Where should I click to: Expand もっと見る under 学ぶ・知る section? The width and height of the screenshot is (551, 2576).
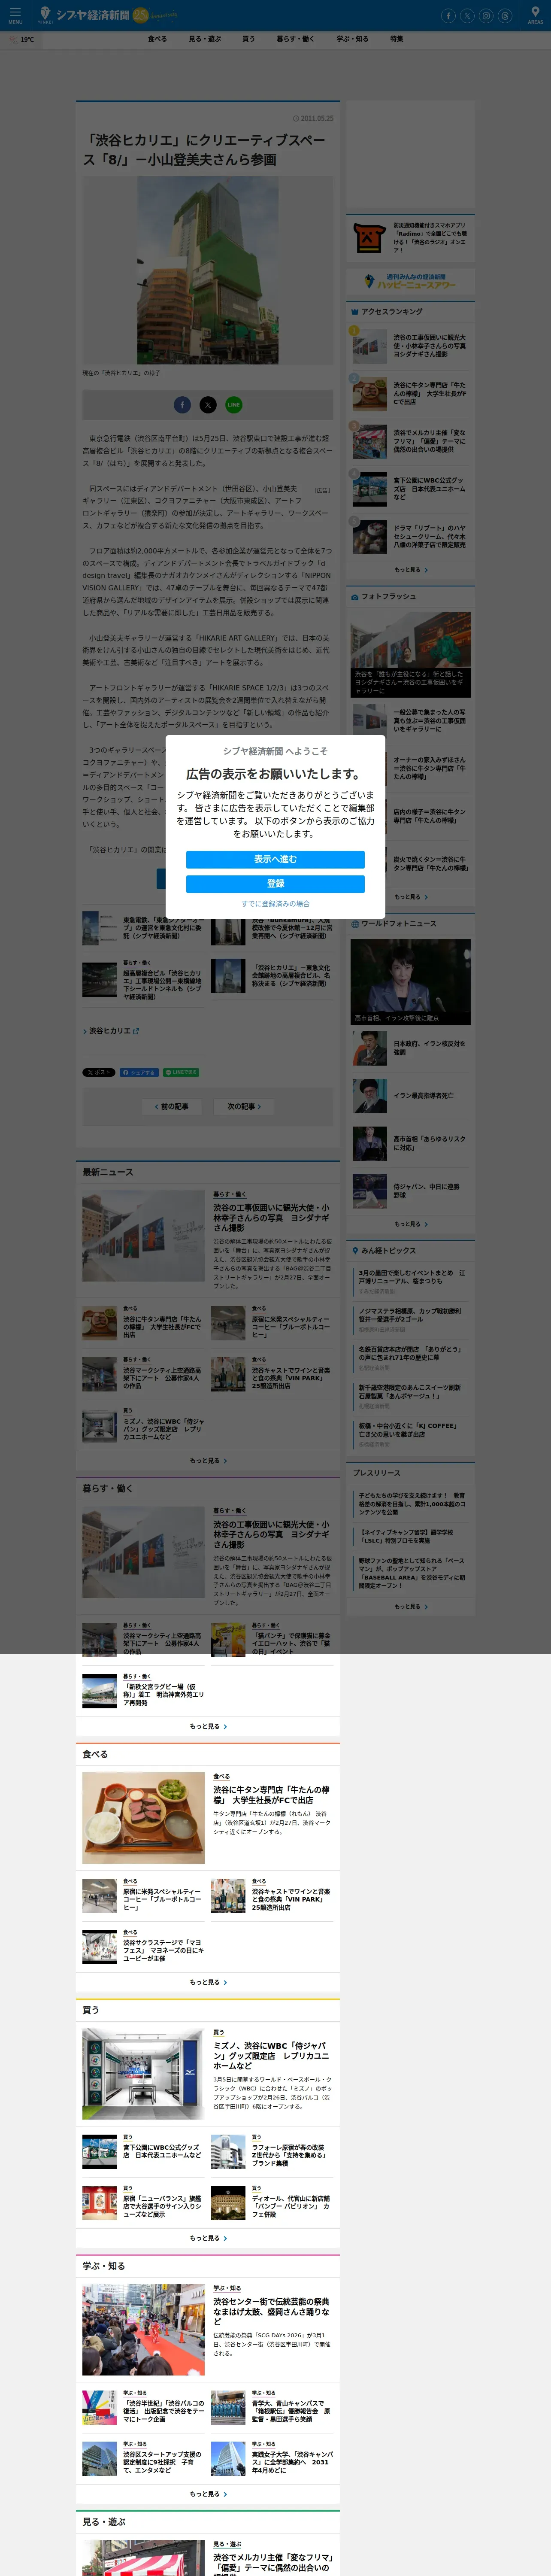point(208,2494)
